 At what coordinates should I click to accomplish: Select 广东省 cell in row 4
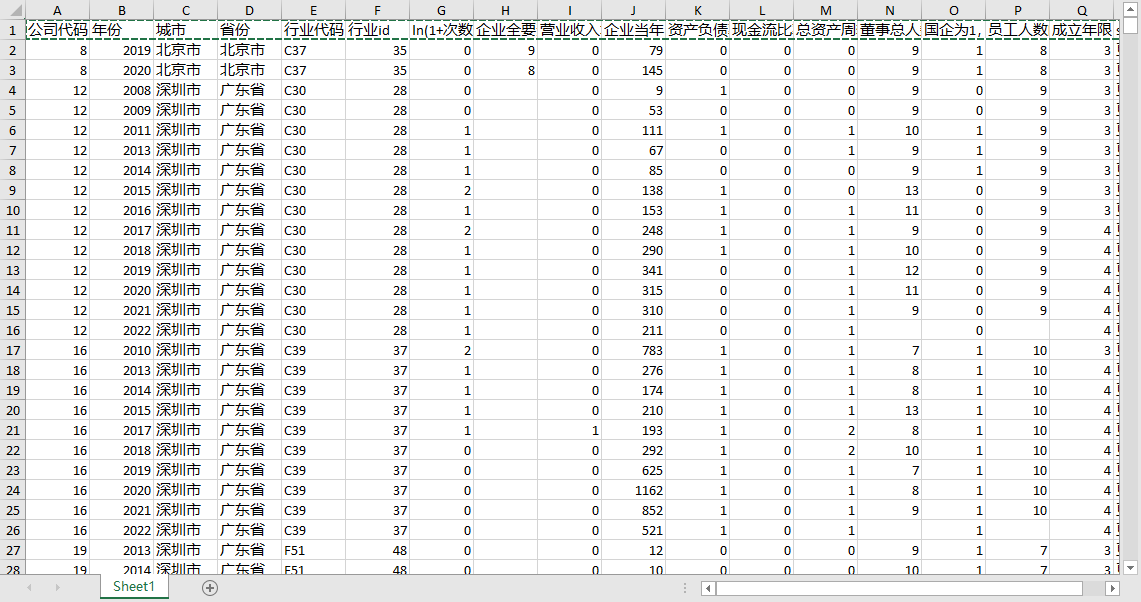250,90
